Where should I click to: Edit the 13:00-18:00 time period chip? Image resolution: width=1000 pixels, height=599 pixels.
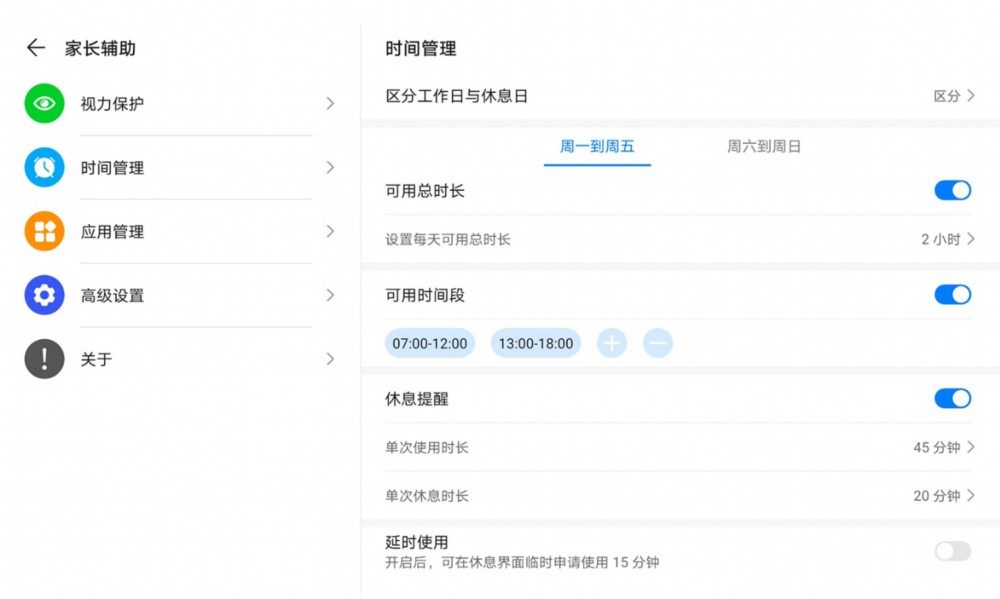point(536,344)
